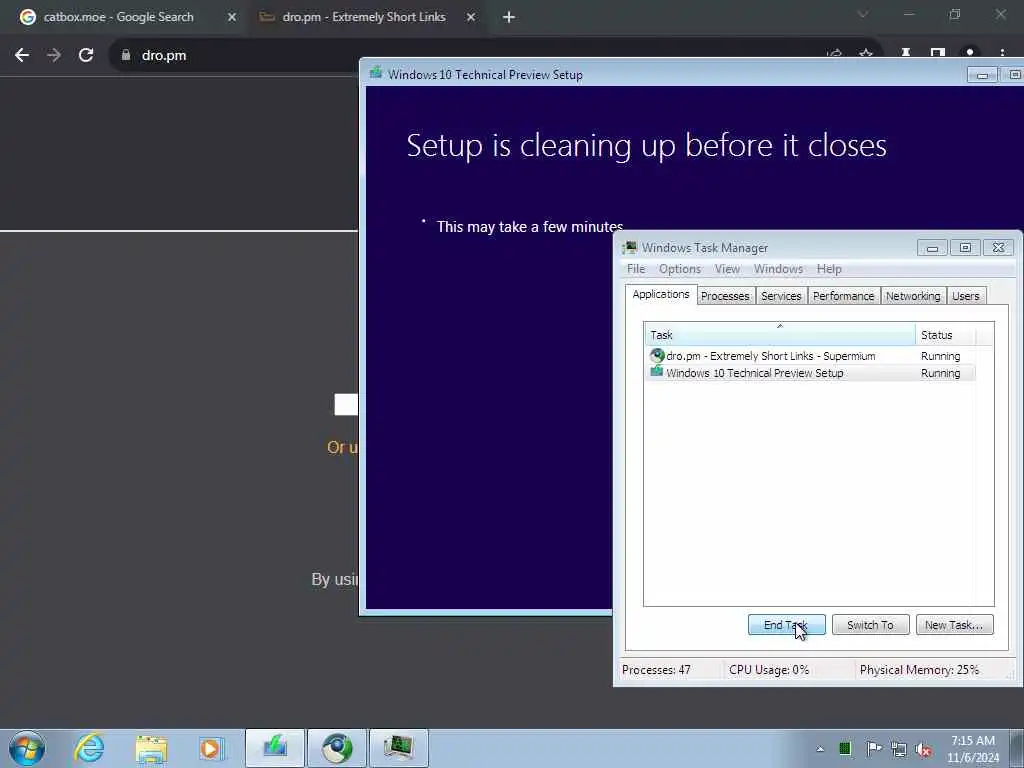
Task: Click the Setup taskbar button
Action: (x=275, y=748)
